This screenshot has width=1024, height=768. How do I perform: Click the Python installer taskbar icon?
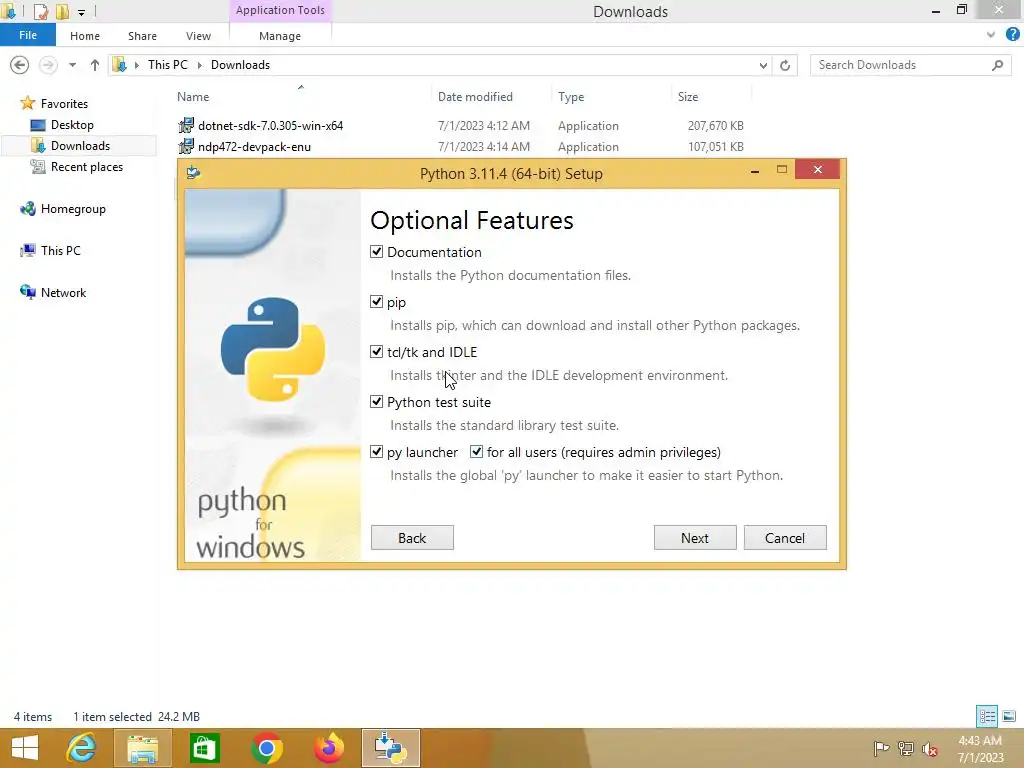pyautogui.click(x=391, y=748)
